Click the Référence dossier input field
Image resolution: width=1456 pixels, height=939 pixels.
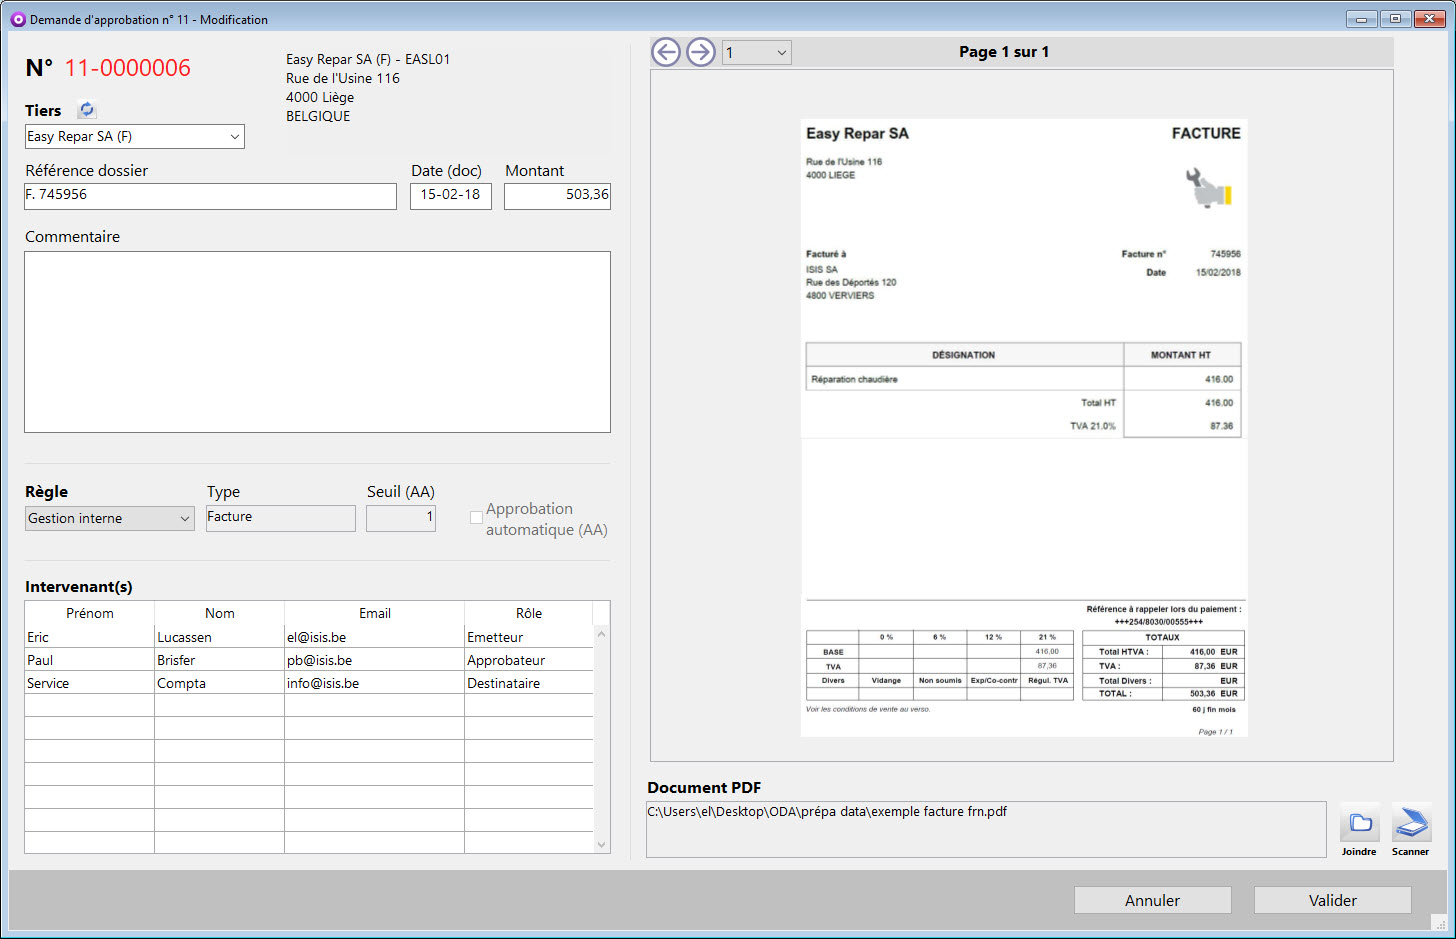pos(210,196)
